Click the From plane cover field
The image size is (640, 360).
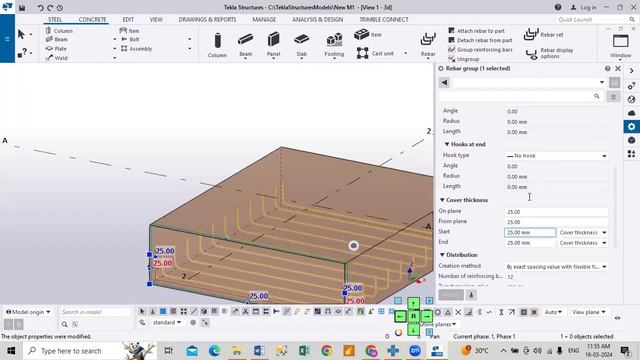tap(556, 222)
